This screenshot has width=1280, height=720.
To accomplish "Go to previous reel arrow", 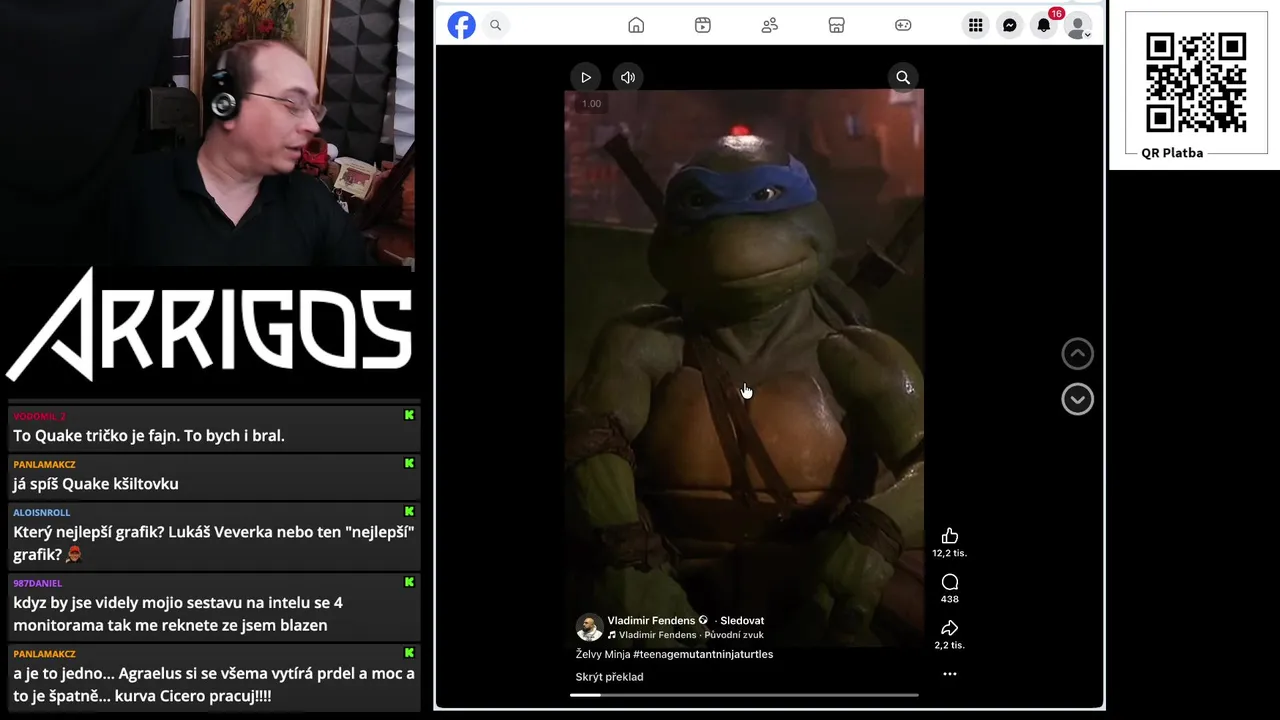I will tap(1077, 353).
